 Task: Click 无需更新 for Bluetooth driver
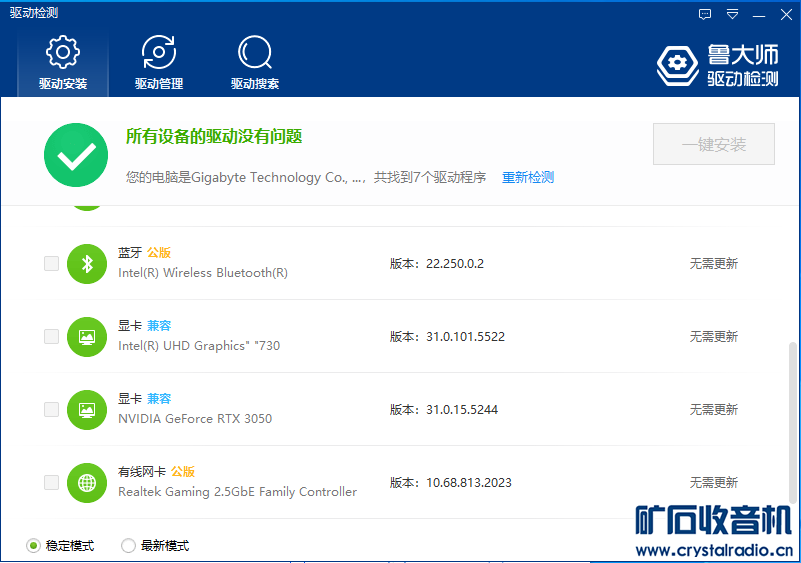tap(714, 264)
